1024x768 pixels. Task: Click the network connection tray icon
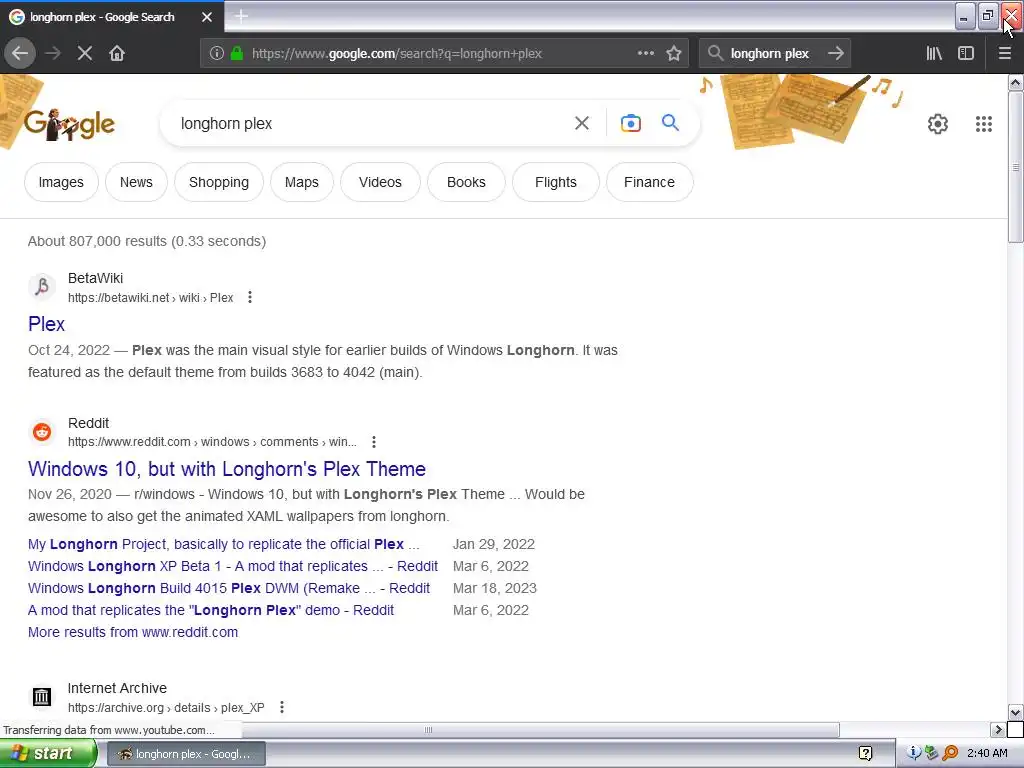pyautogui.click(x=931, y=753)
